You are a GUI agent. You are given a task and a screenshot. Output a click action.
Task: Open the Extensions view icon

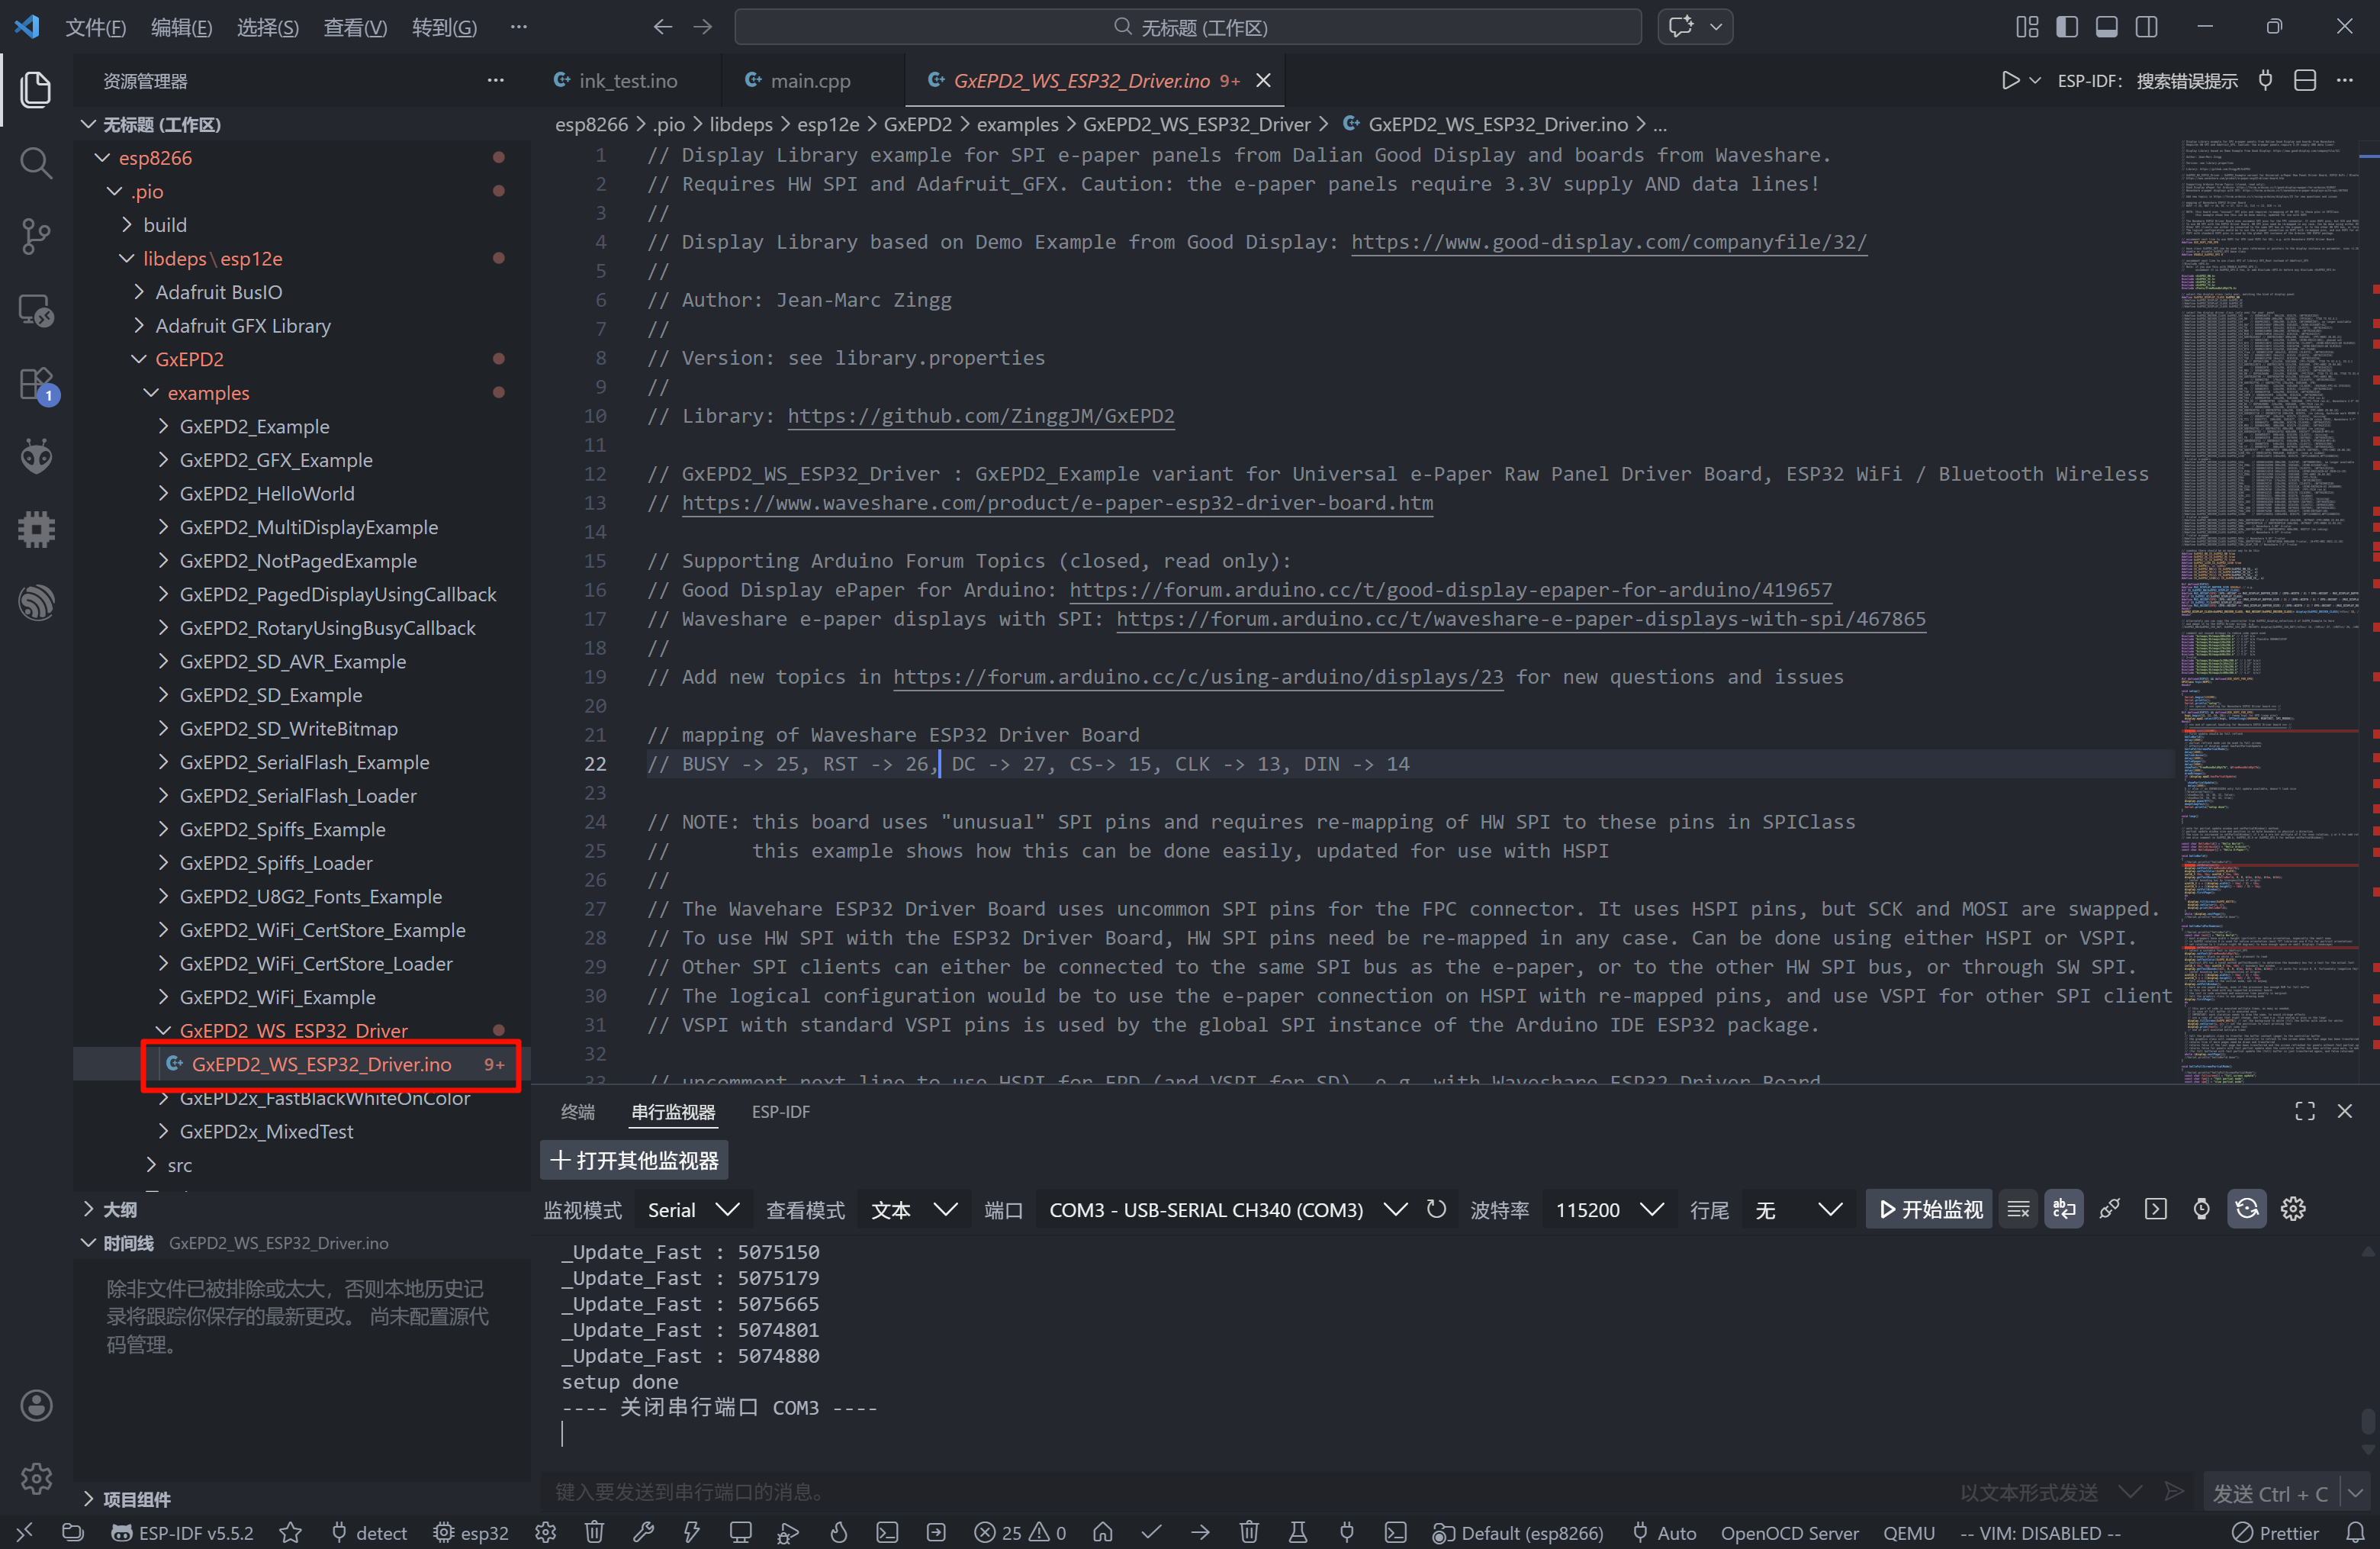click(x=36, y=383)
